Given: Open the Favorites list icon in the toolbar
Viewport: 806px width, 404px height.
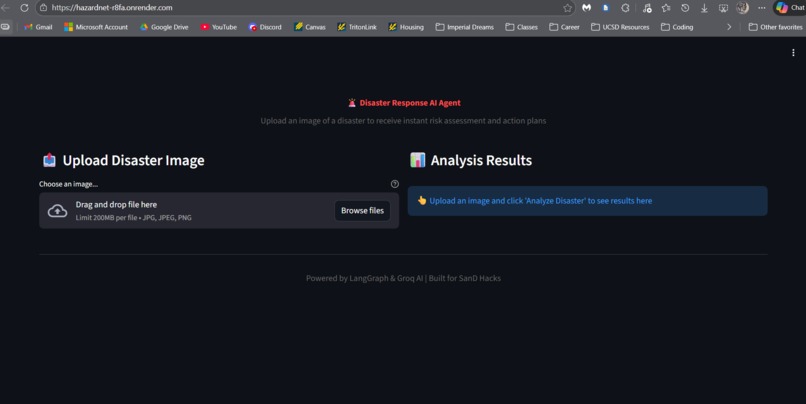Looking at the screenshot, I should coord(666,8).
